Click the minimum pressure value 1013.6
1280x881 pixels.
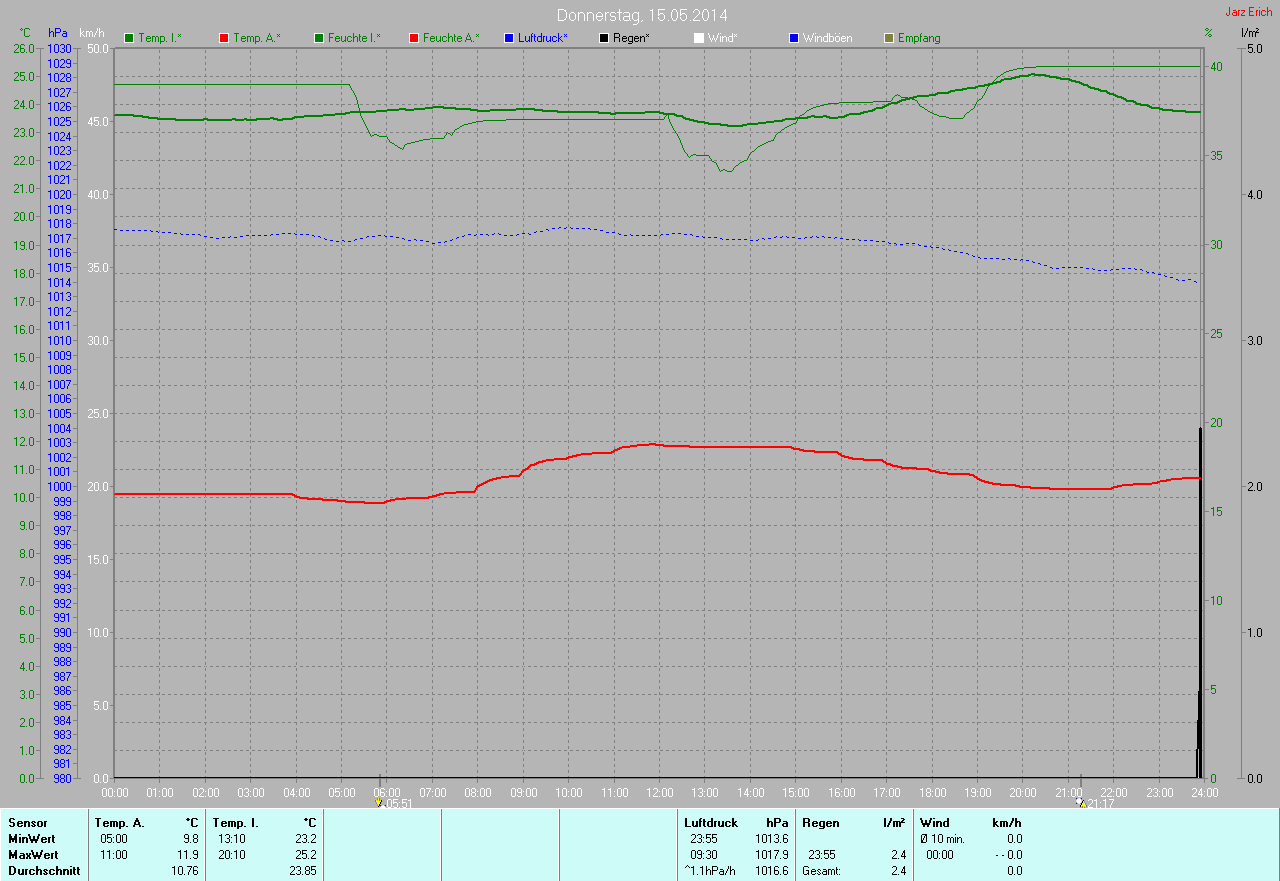pos(771,839)
